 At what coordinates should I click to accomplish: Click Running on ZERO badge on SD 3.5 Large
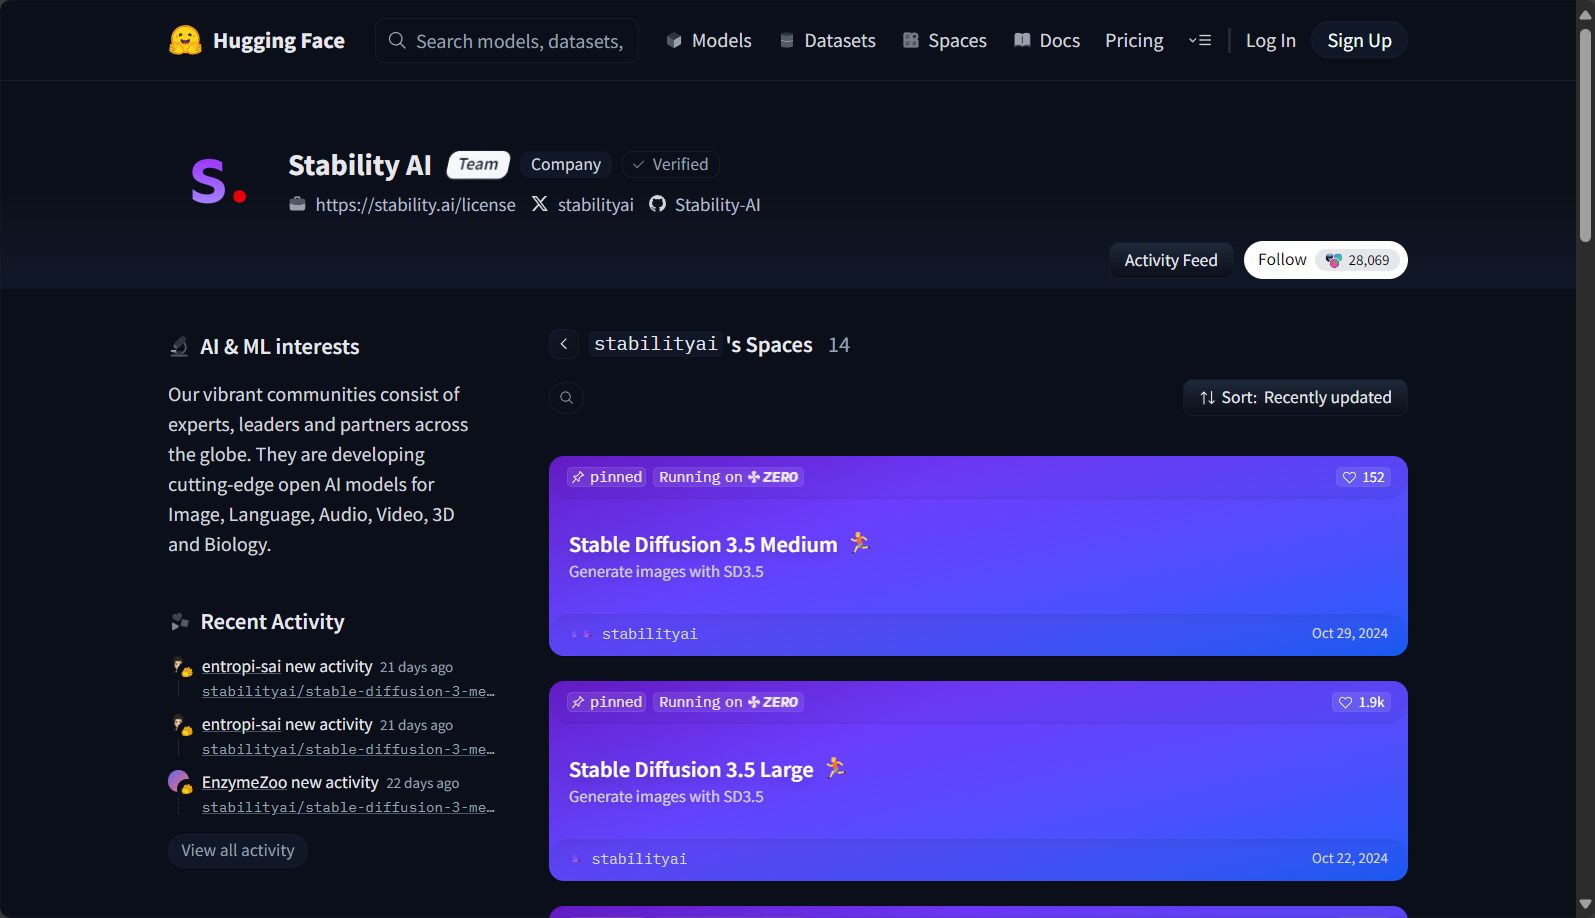tap(728, 702)
